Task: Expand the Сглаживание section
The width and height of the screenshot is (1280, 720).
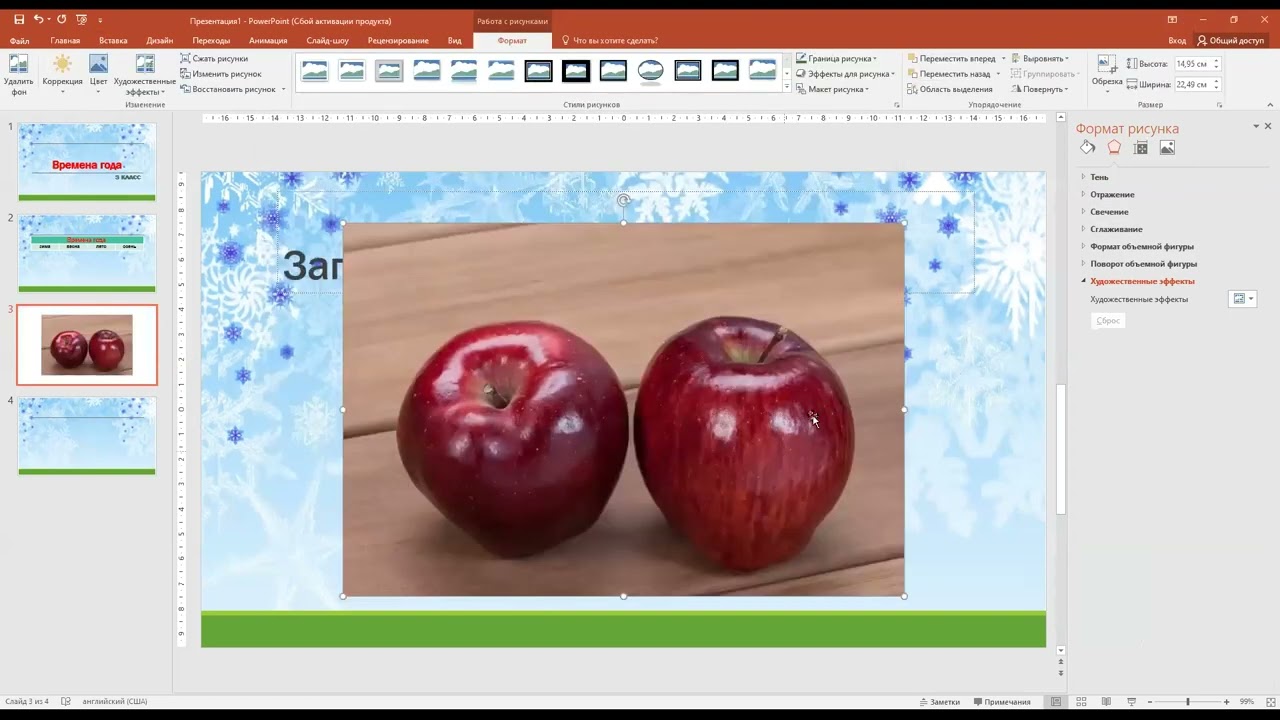Action: pos(1116,229)
